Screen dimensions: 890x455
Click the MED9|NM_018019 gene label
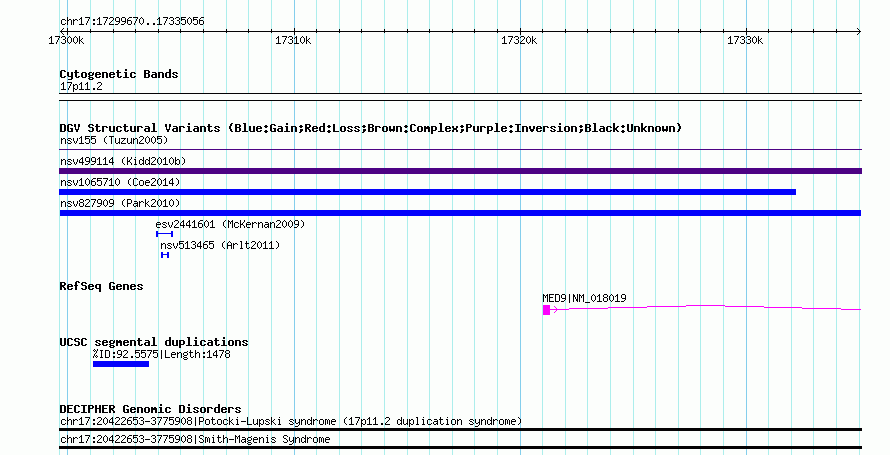point(584,298)
